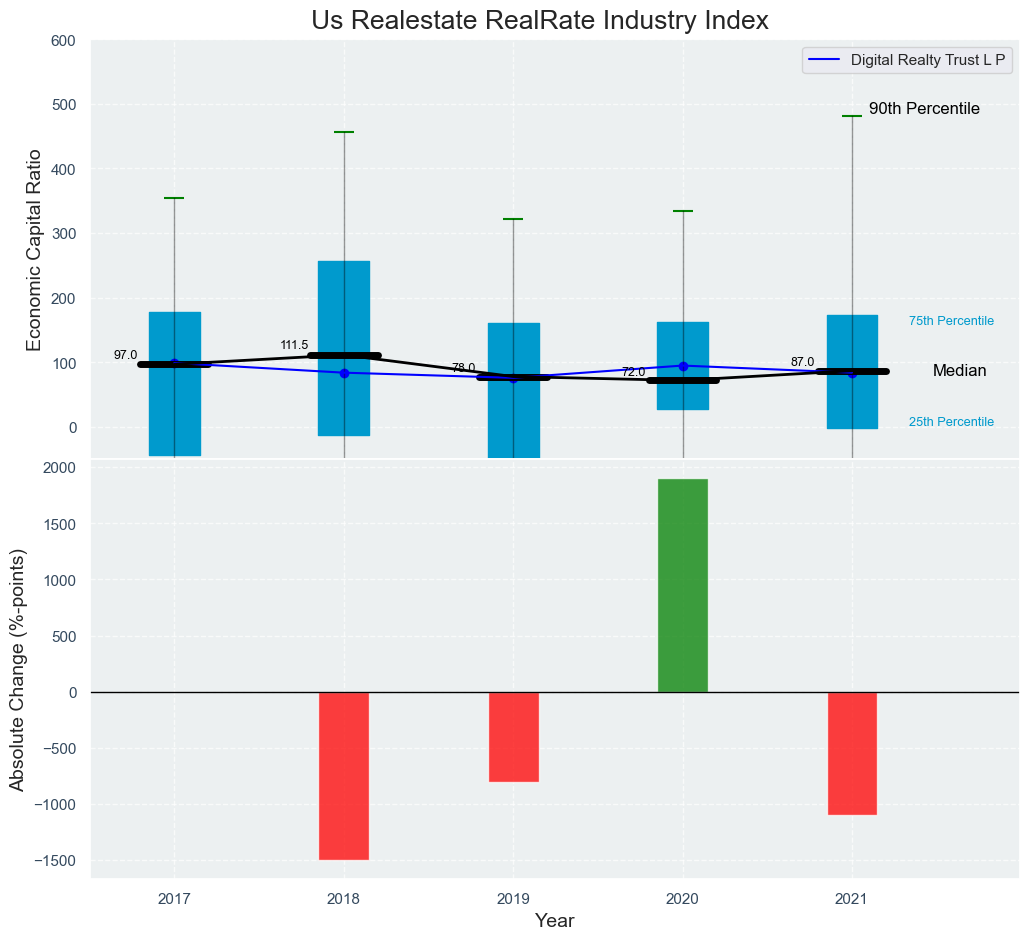1029x940 pixels.
Task: Select the 2020 blue percentile box
Action: [683, 345]
